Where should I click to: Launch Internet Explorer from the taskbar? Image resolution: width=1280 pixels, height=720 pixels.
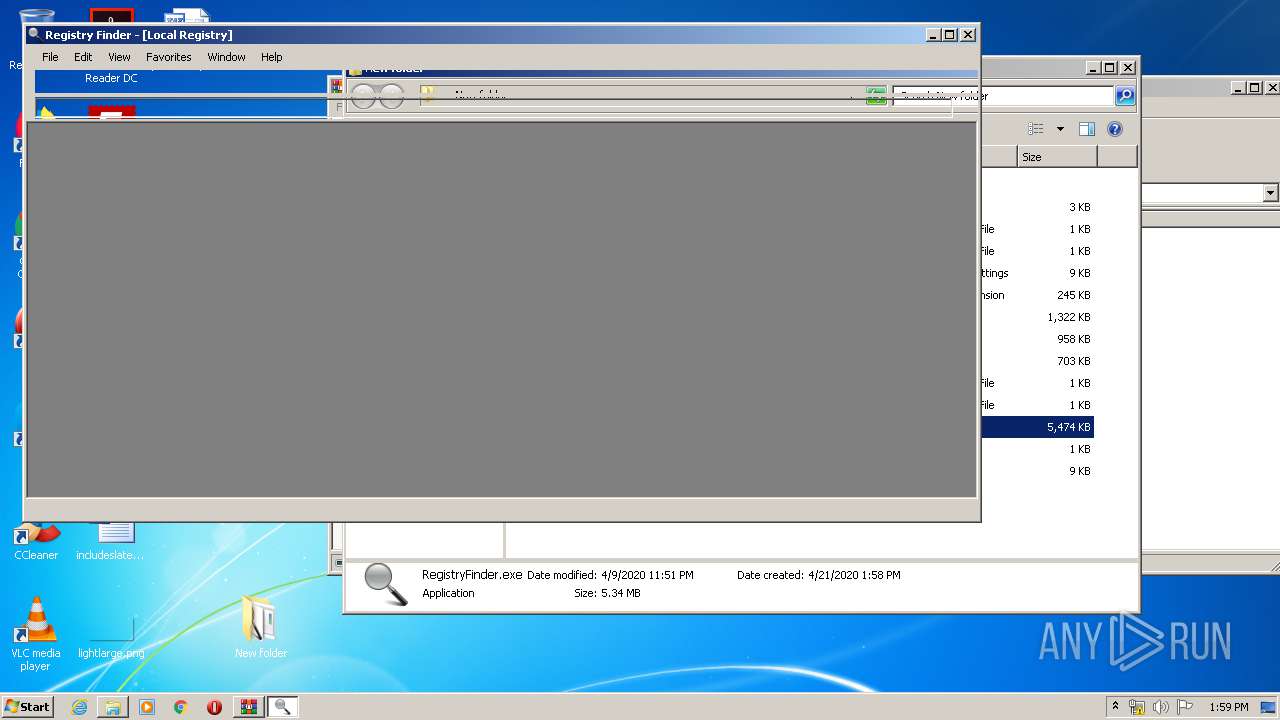pyautogui.click(x=80, y=707)
